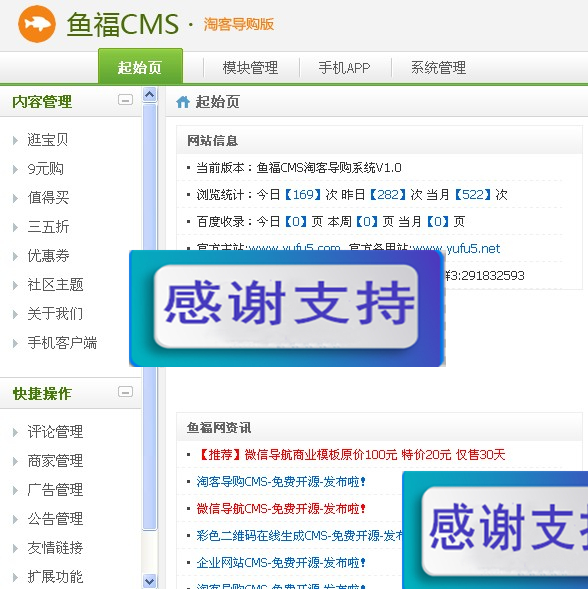588x589 pixels.
Task: Click the orange fish logo icon
Action: coord(37,24)
